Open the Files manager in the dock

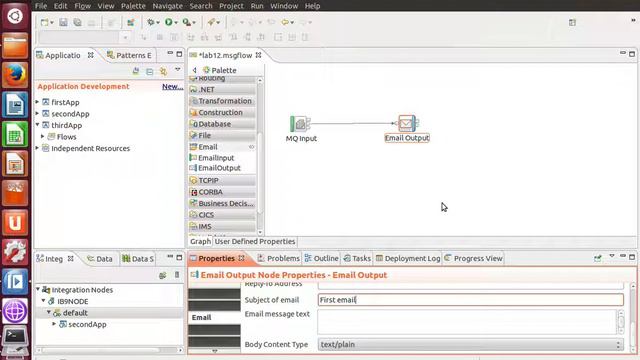pos(15,46)
